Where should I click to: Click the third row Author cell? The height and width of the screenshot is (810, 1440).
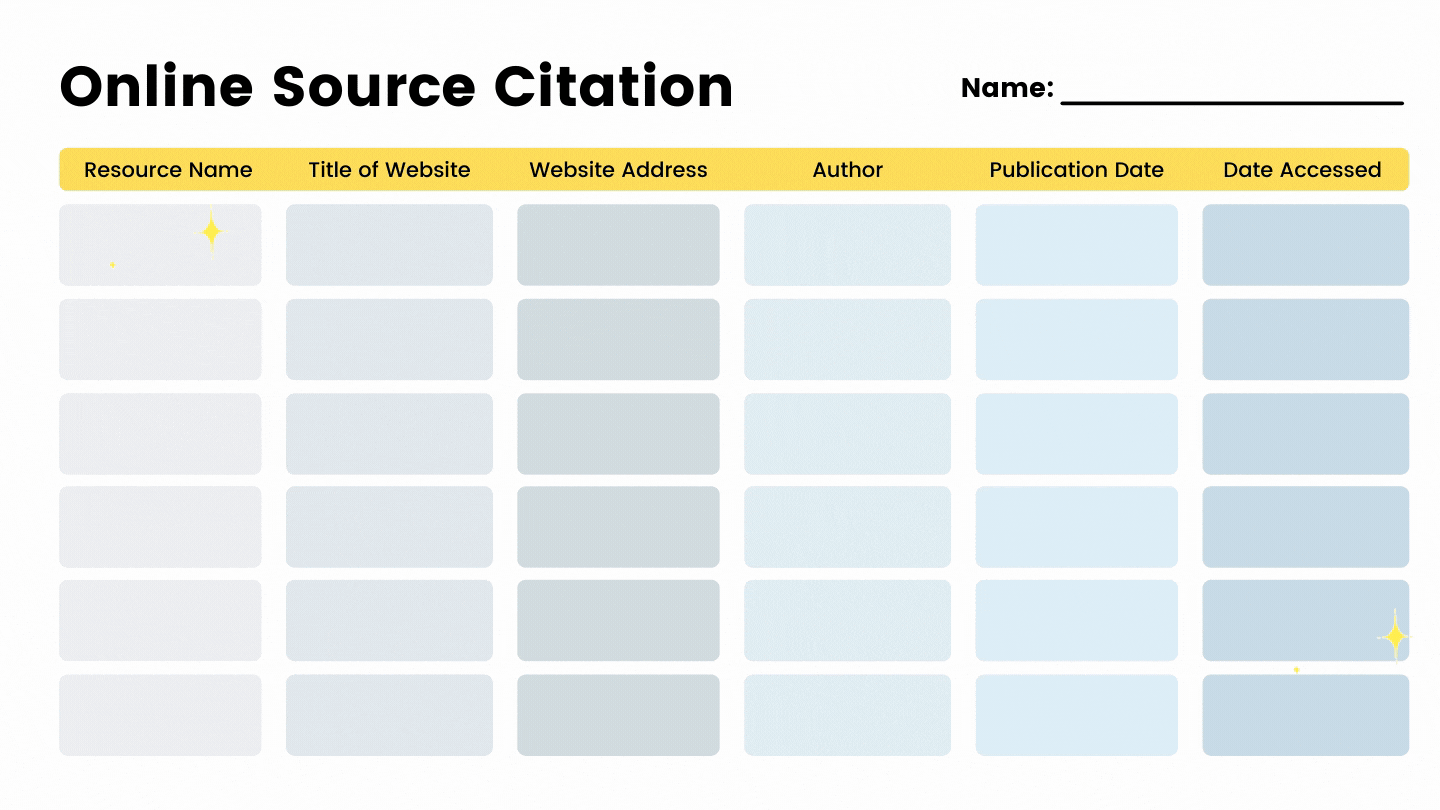pos(847,433)
